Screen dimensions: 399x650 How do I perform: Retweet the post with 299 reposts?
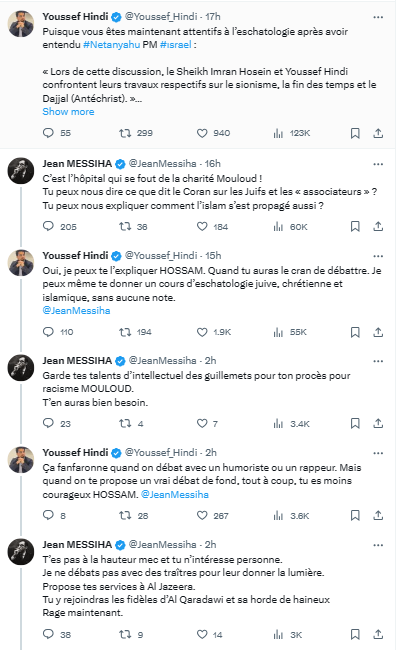point(125,133)
